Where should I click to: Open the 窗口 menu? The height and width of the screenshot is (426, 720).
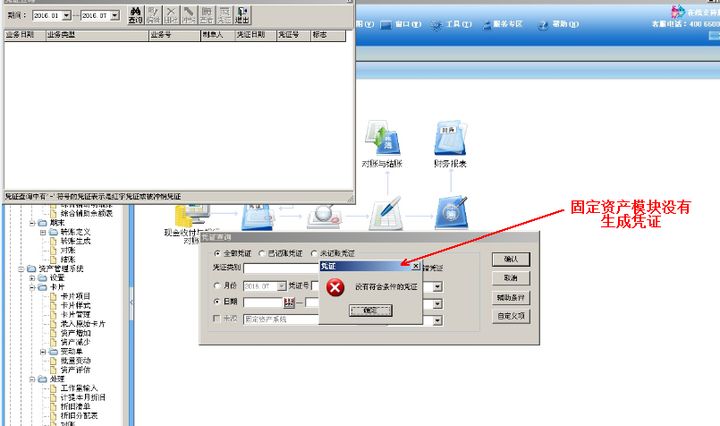click(x=401, y=24)
